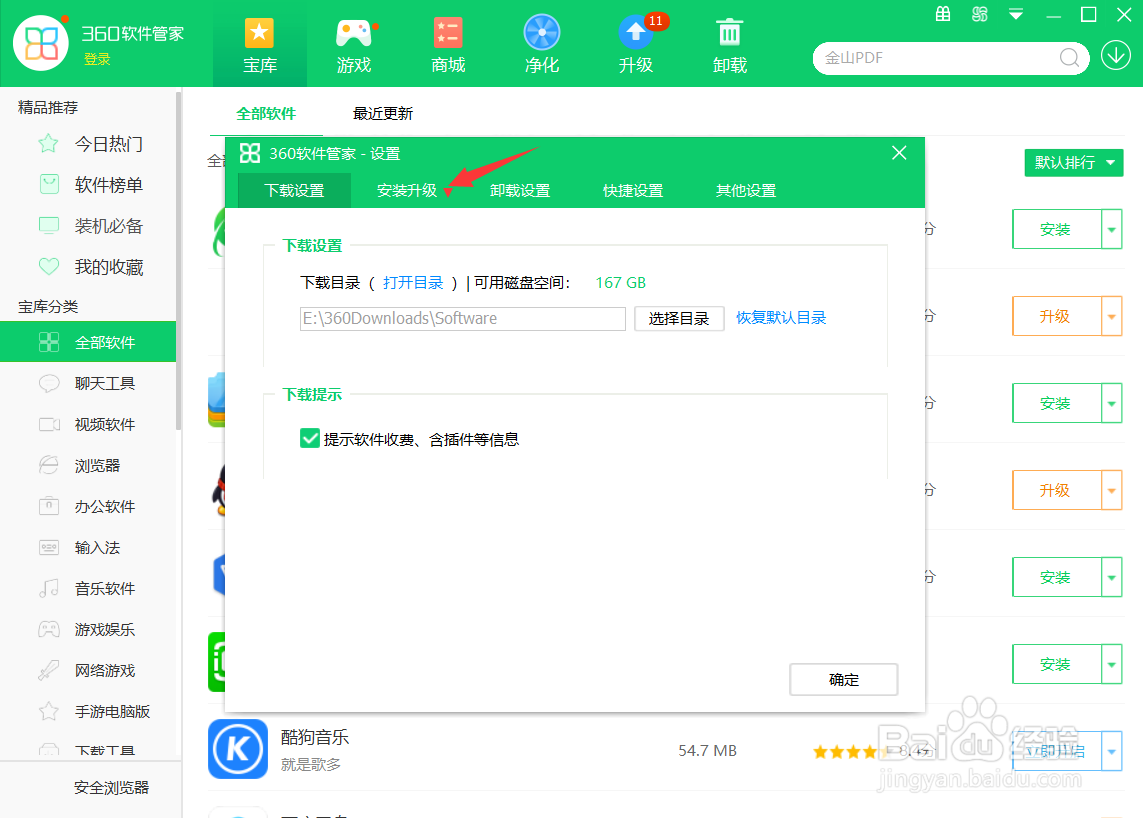The height and width of the screenshot is (818, 1143).
Task: Click the 酷狗音乐 app title
Action: pos(315,737)
